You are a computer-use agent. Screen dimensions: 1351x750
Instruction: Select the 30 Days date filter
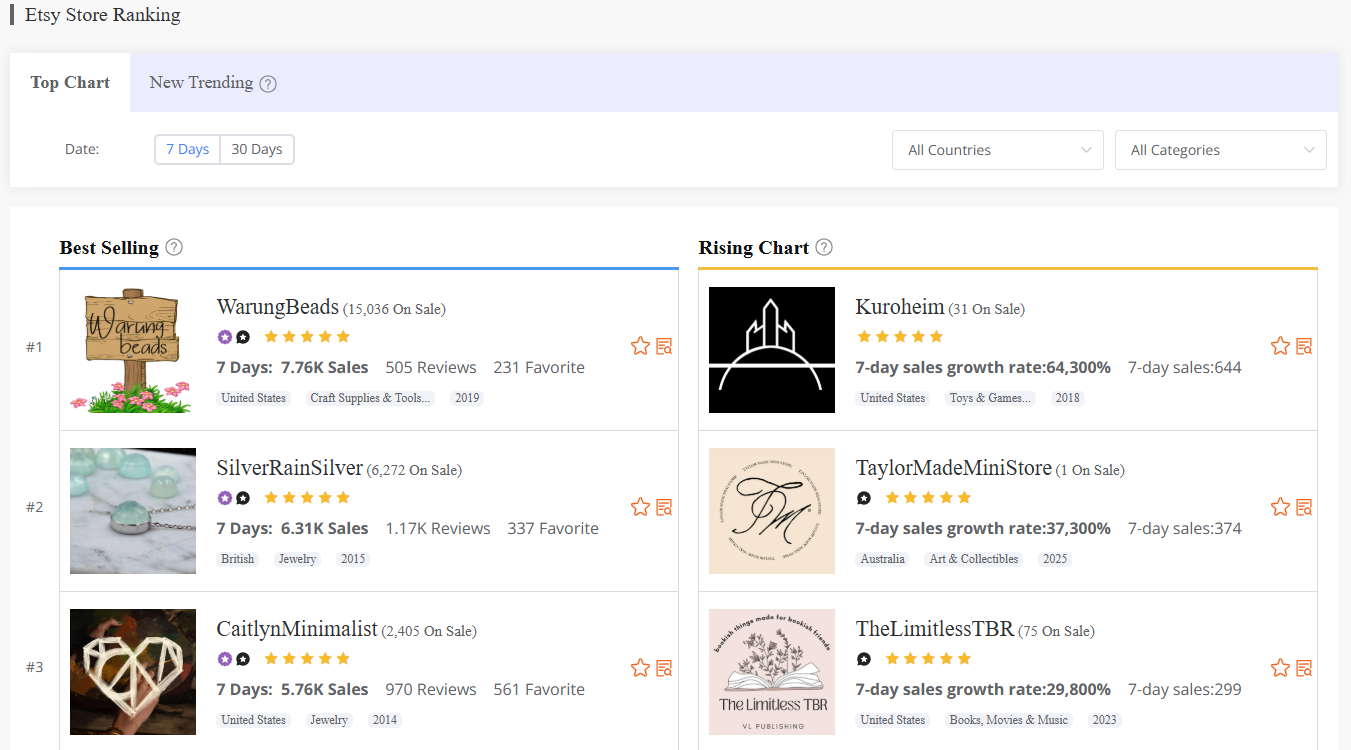(257, 149)
